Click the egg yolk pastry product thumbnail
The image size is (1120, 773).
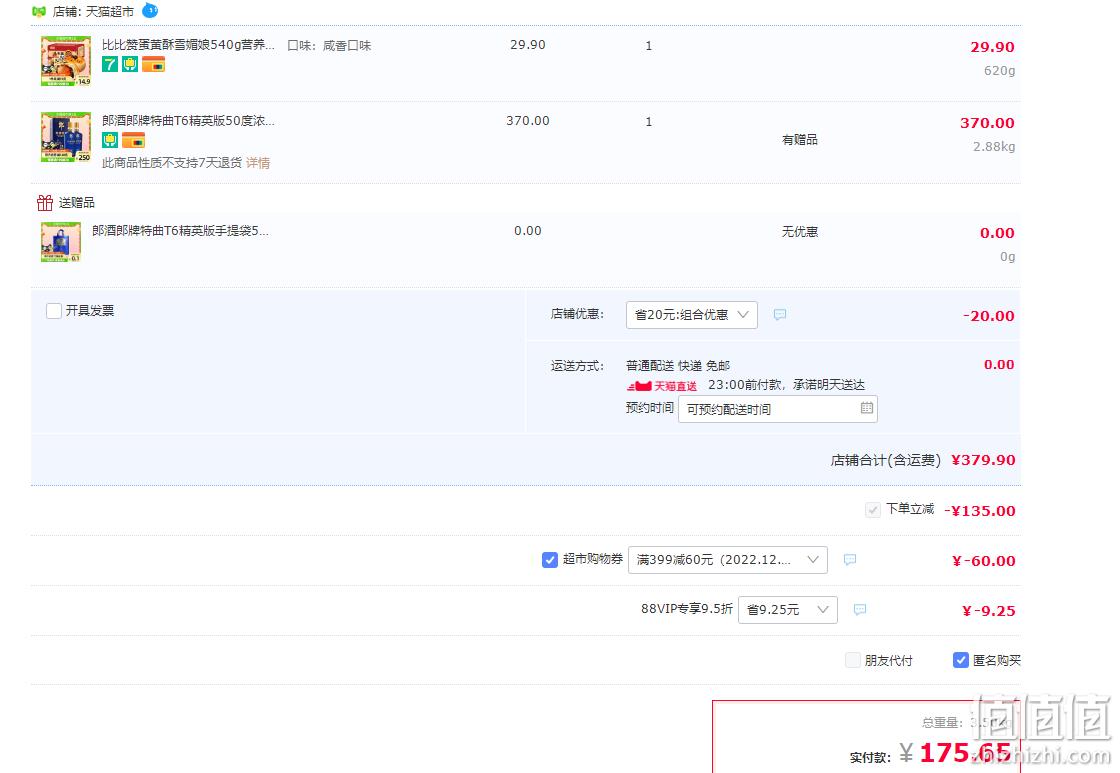(66, 61)
